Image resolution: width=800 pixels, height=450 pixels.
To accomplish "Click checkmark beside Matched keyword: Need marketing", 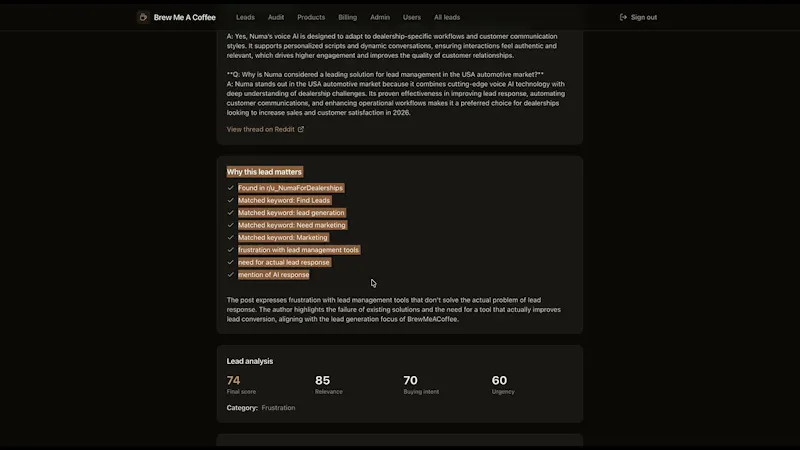I will pos(231,225).
